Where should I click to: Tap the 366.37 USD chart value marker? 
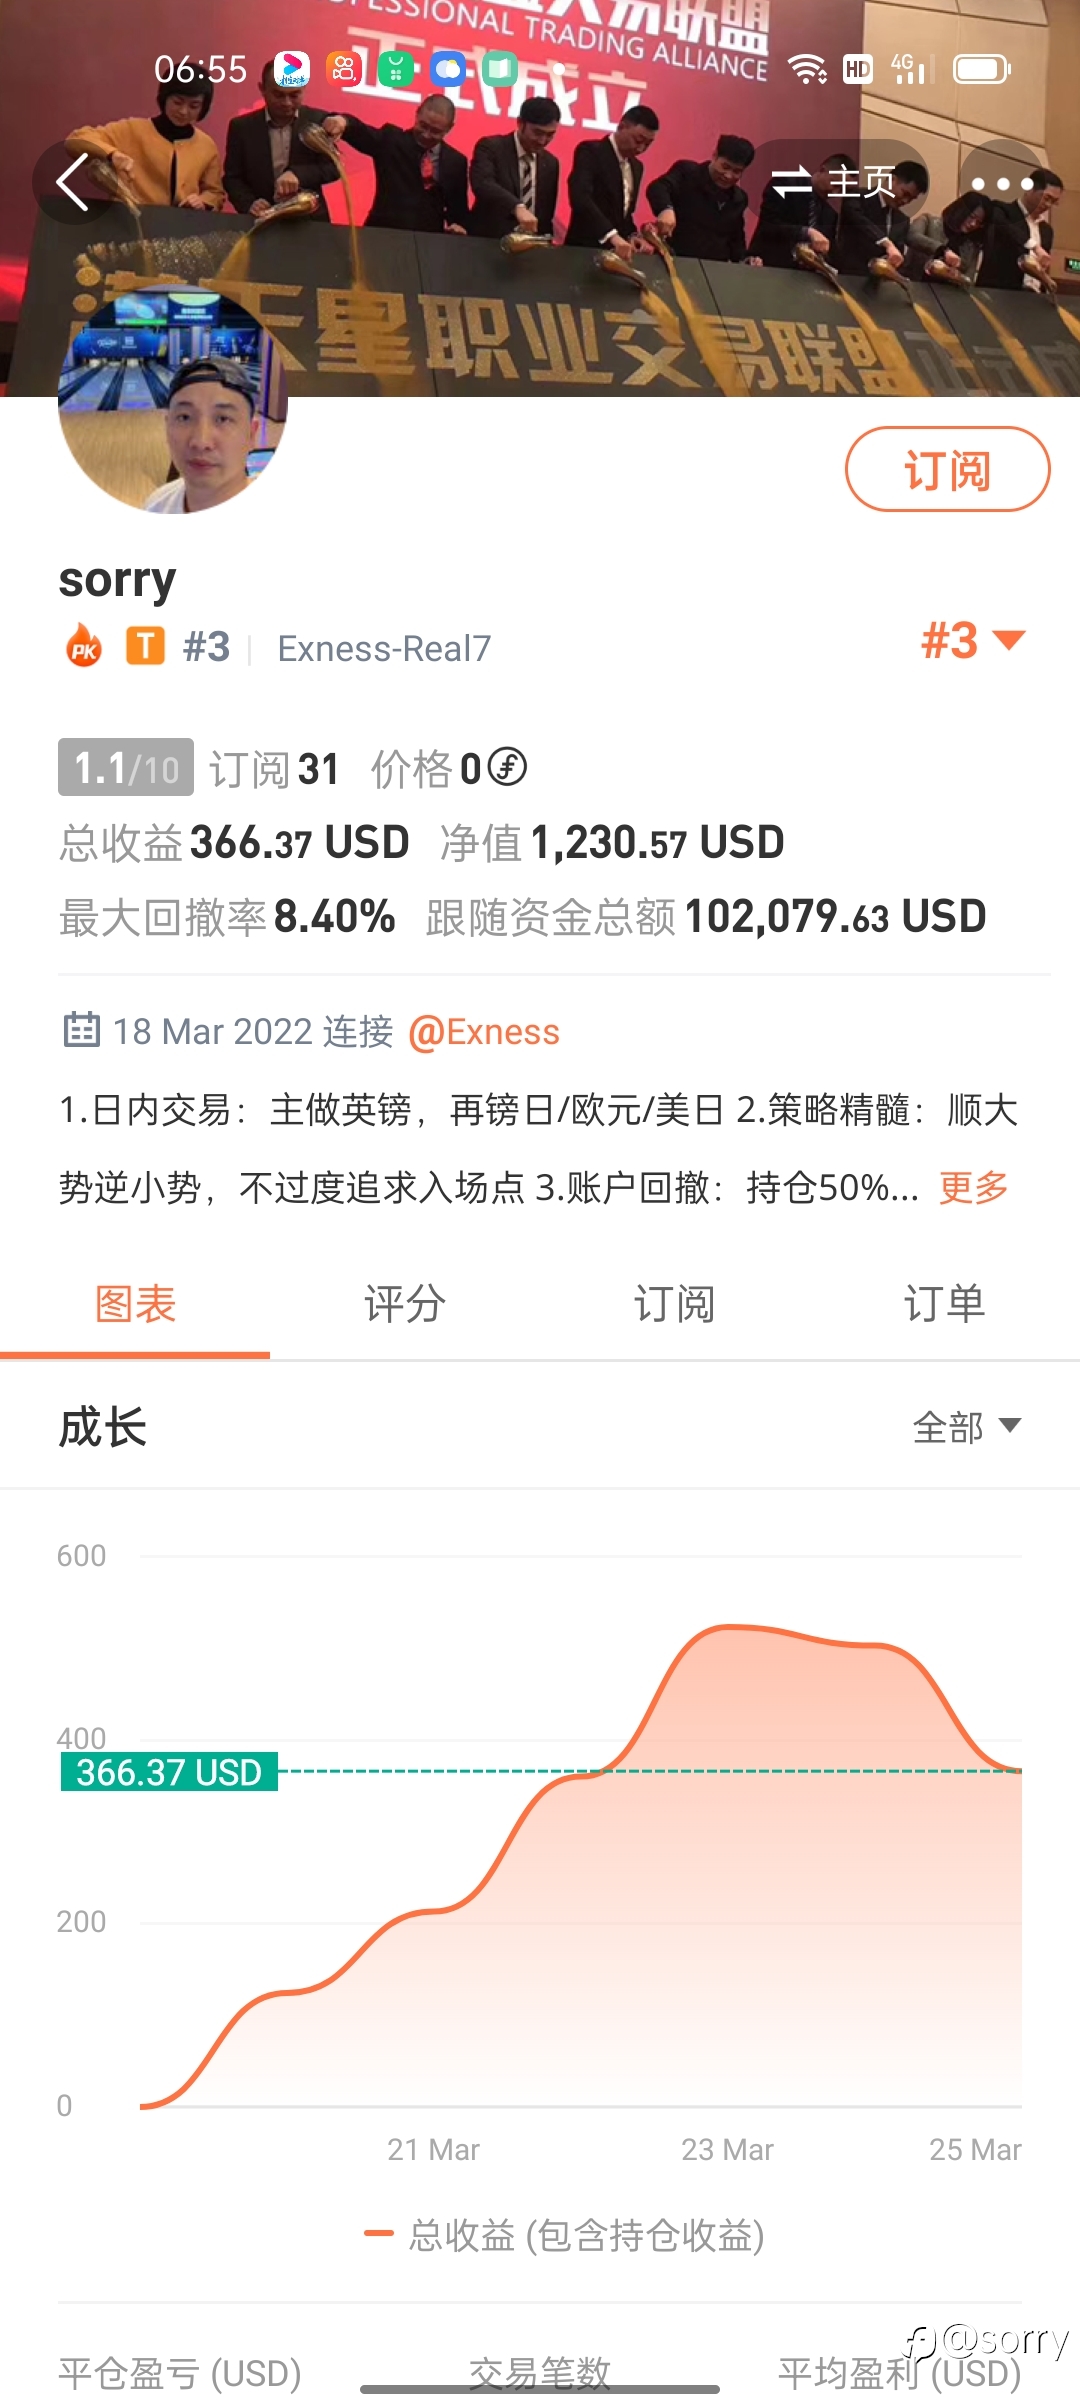(x=169, y=1772)
